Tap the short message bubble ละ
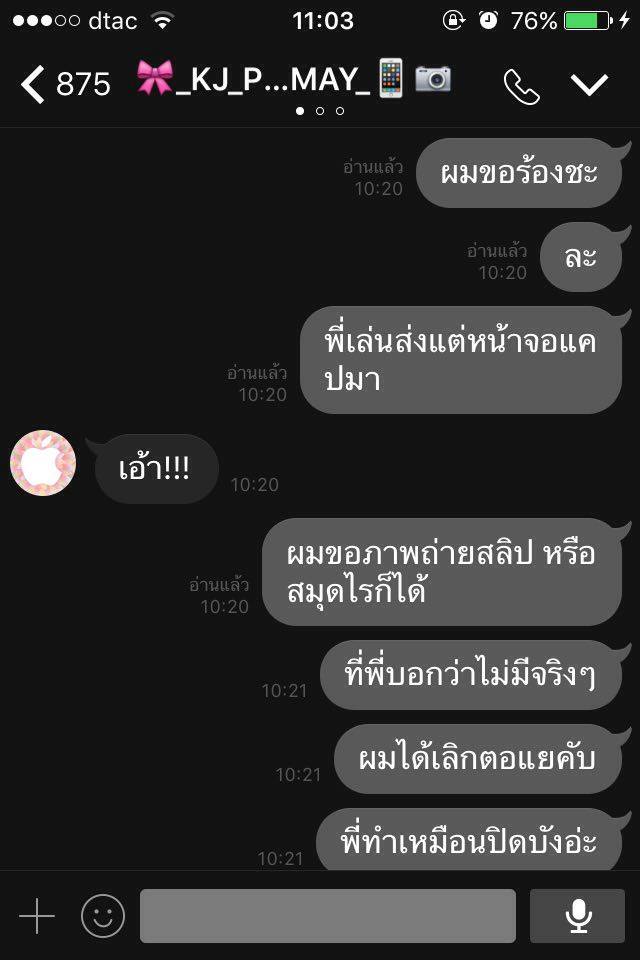Image resolution: width=640 pixels, height=960 pixels. pyautogui.click(x=581, y=257)
